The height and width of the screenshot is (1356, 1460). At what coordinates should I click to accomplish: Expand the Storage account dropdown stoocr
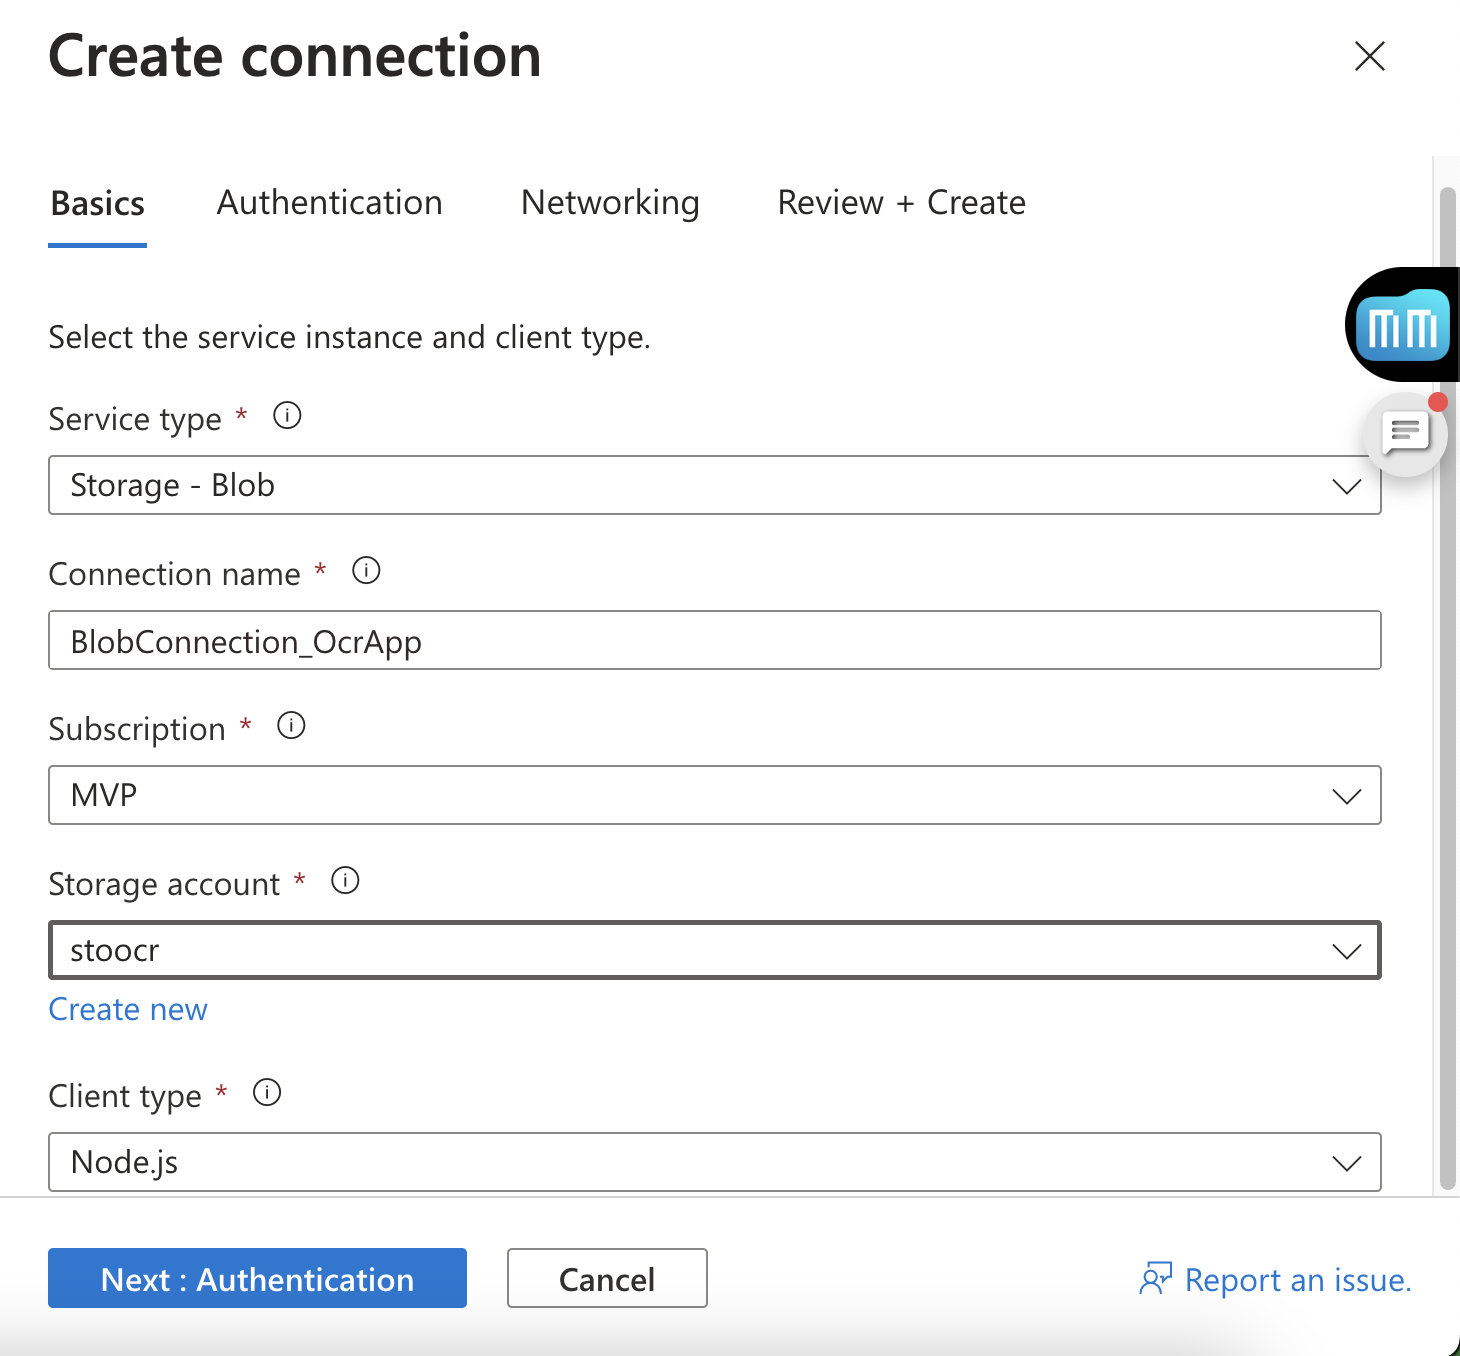tap(715, 950)
